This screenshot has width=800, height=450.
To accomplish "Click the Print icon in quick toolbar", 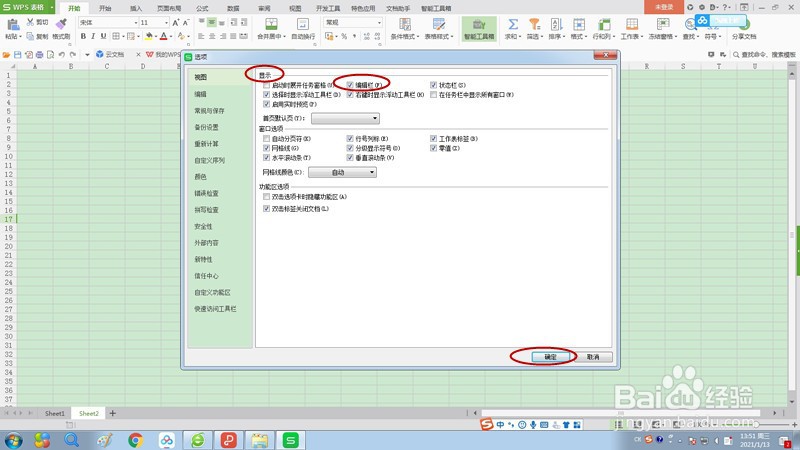I will tap(39, 55).
